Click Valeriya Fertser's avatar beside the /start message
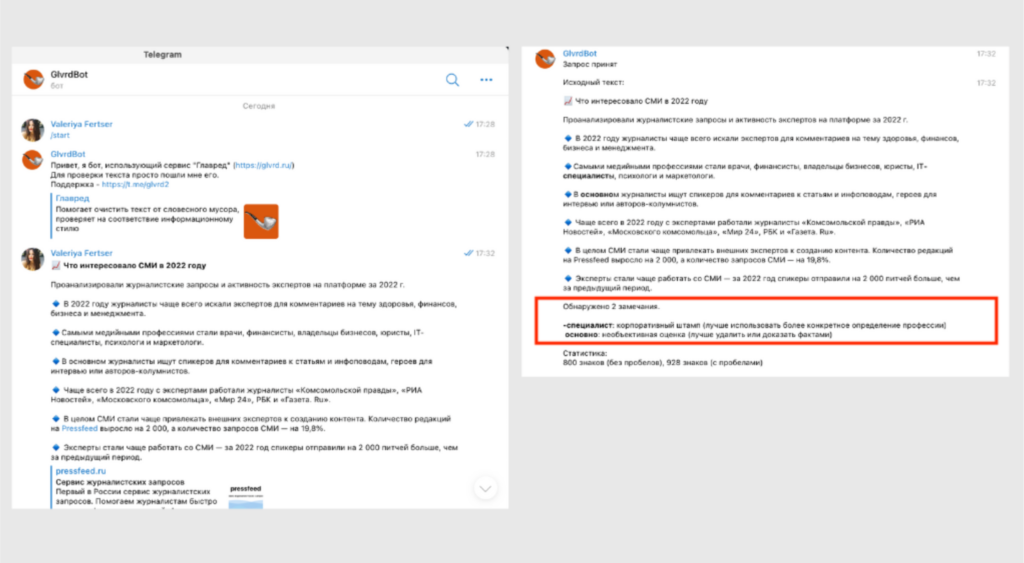Image resolution: width=1024 pixels, height=563 pixels. tap(33, 129)
